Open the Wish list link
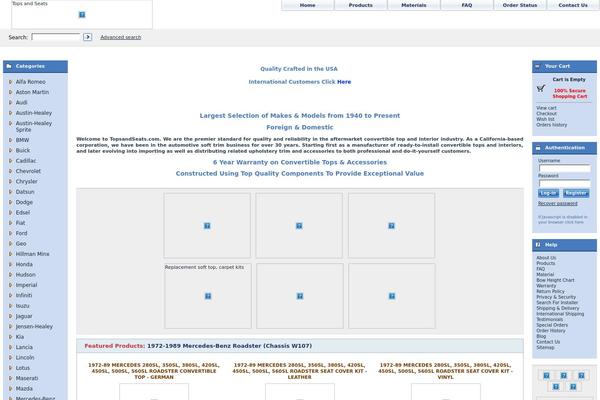600x400 pixels. 545,119
